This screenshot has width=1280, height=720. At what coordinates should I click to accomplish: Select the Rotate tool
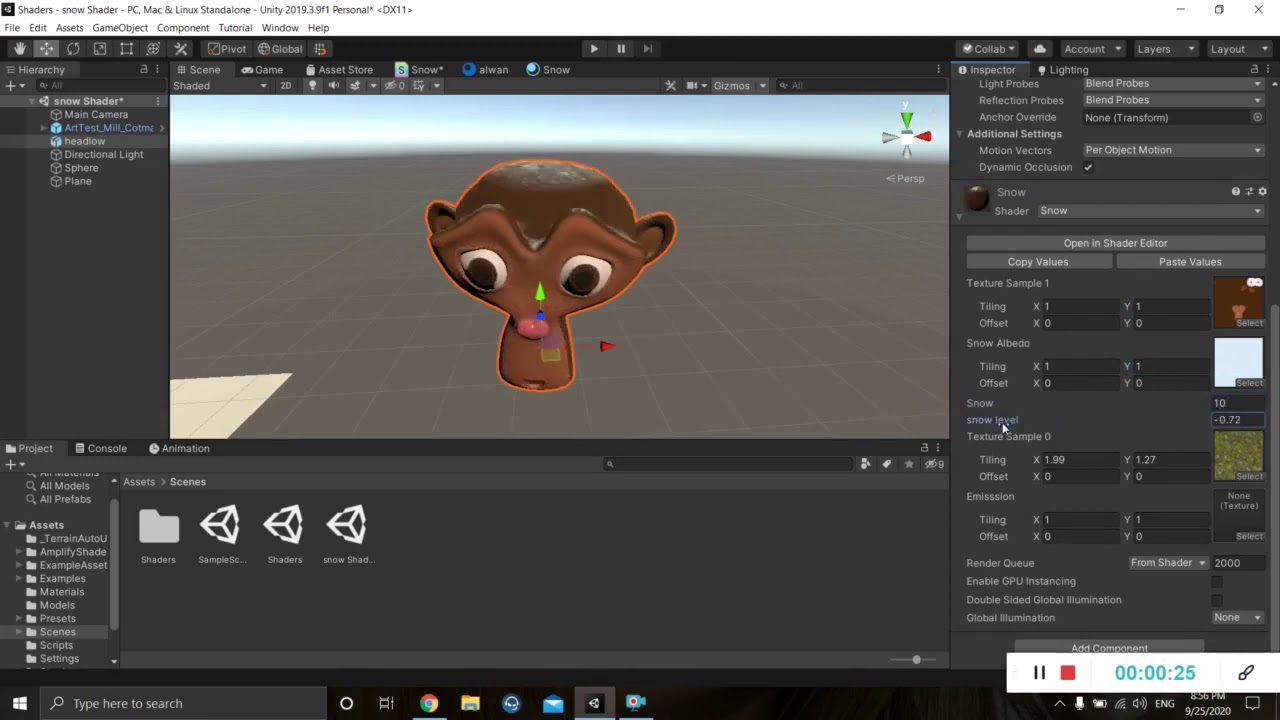click(73, 49)
